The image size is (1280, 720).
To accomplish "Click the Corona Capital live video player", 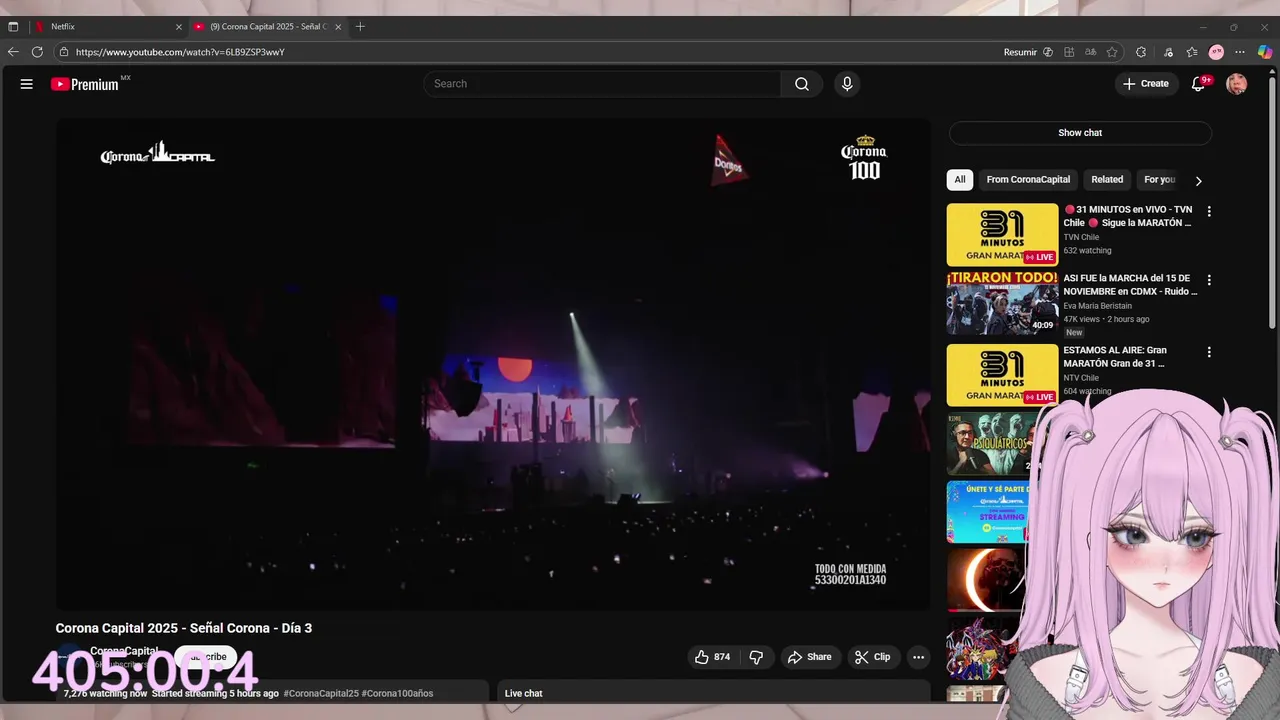I will pos(493,365).
